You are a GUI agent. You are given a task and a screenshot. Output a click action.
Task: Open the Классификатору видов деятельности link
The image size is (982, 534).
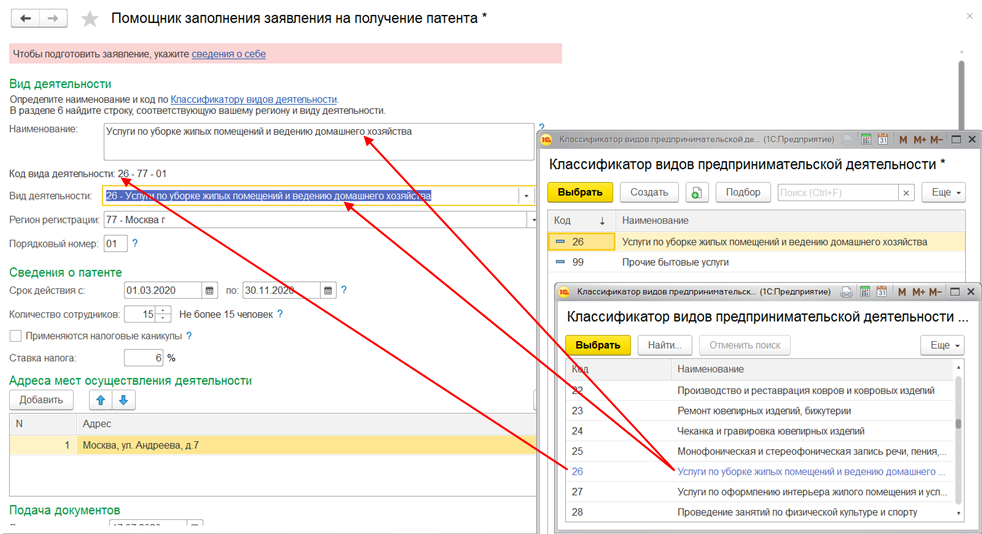point(254,99)
